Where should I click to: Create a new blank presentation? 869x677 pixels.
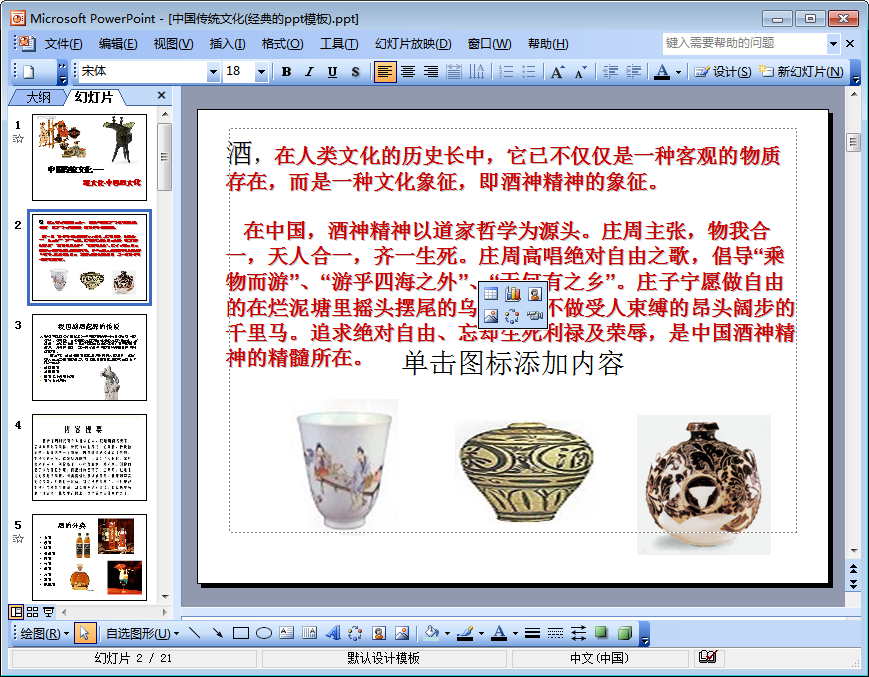pyautogui.click(x=29, y=72)
